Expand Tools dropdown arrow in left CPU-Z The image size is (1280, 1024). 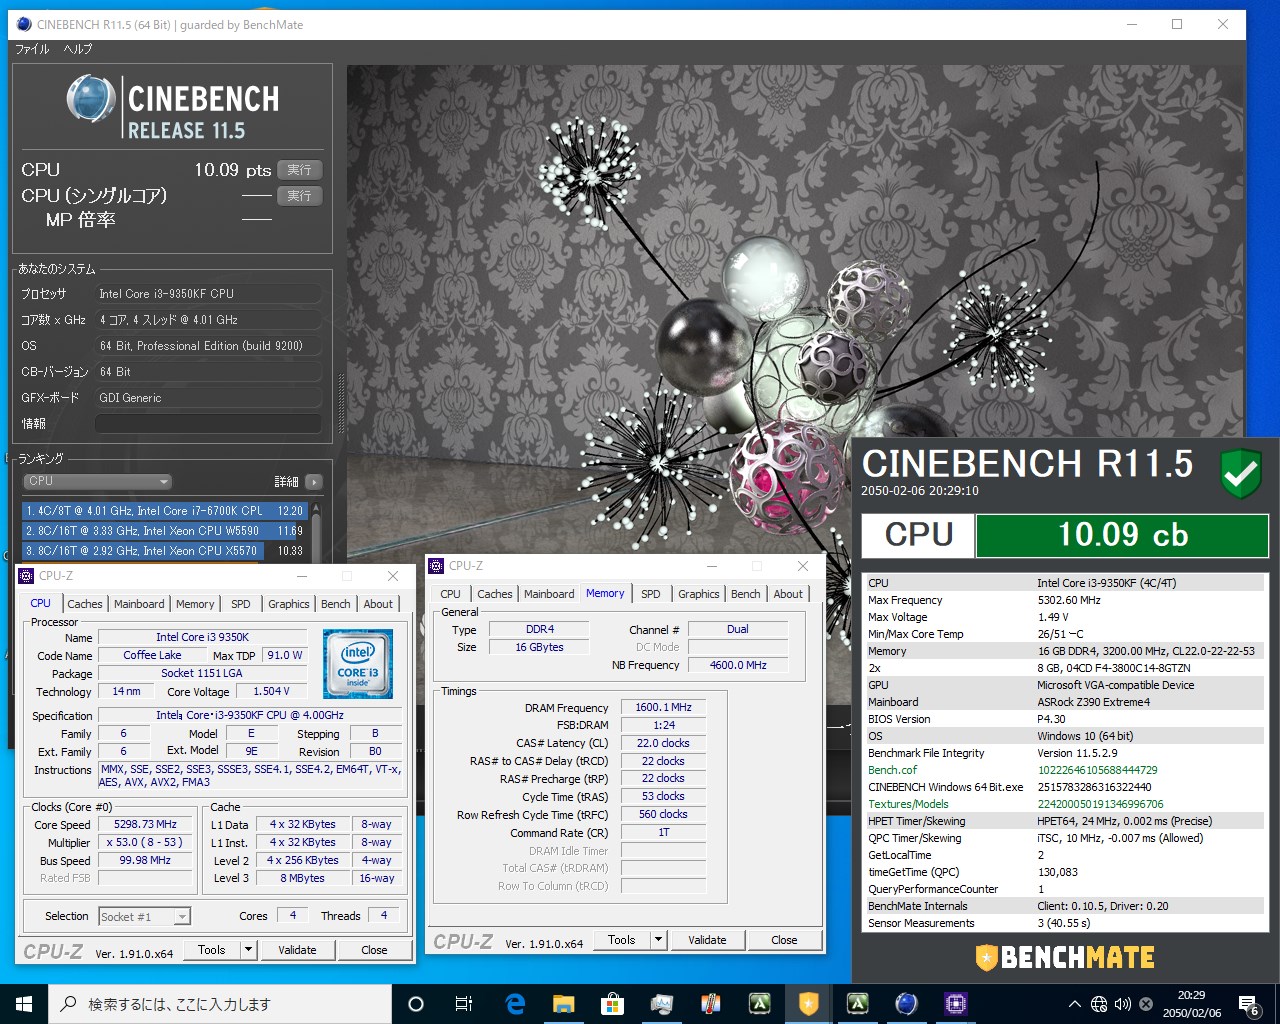(x=249, y=950)
